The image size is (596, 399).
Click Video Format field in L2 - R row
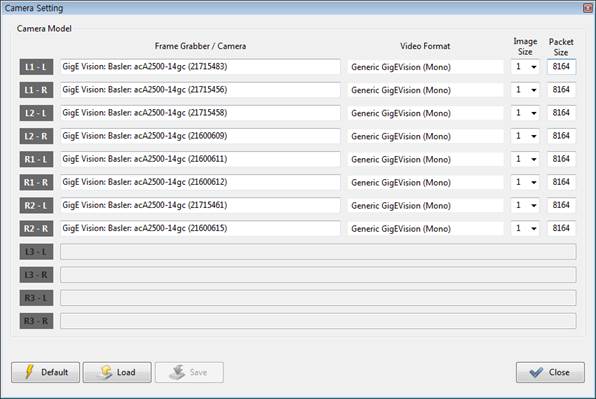[x=425, y=136]
